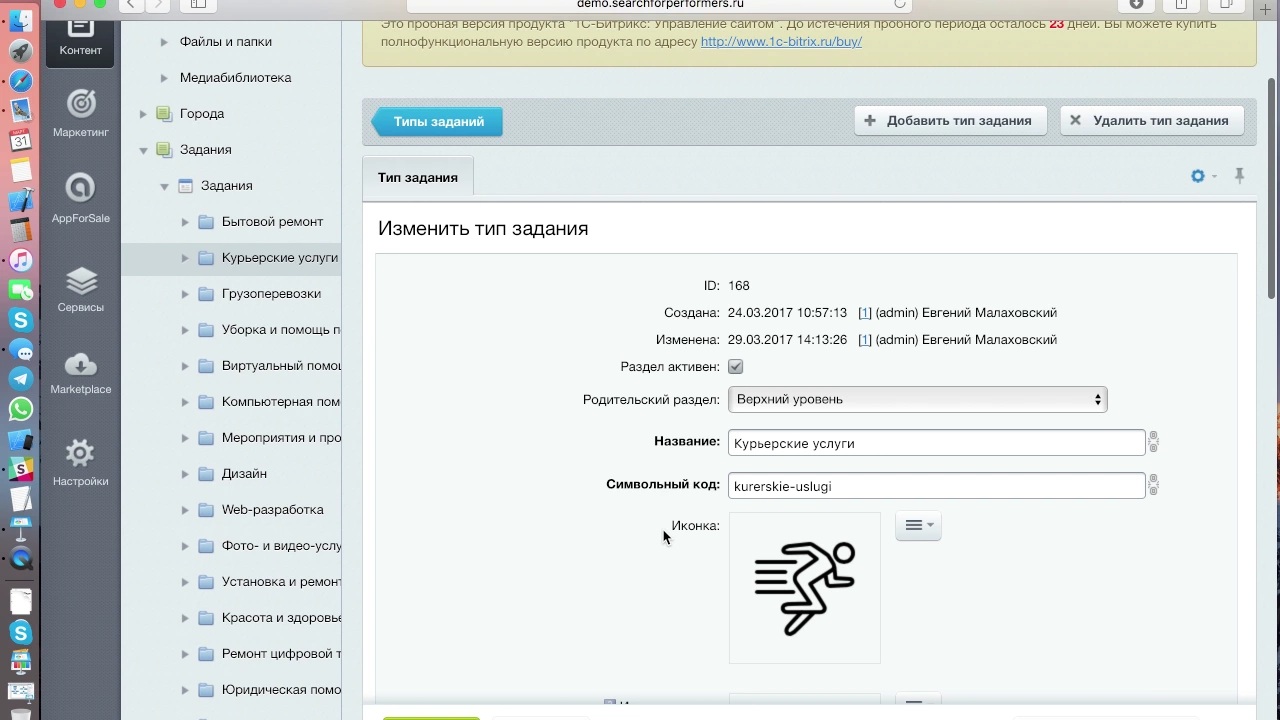Screen dimensions: 1280x720
Task: Click folder icon next to Грузоперевозки
Action: 206,294
